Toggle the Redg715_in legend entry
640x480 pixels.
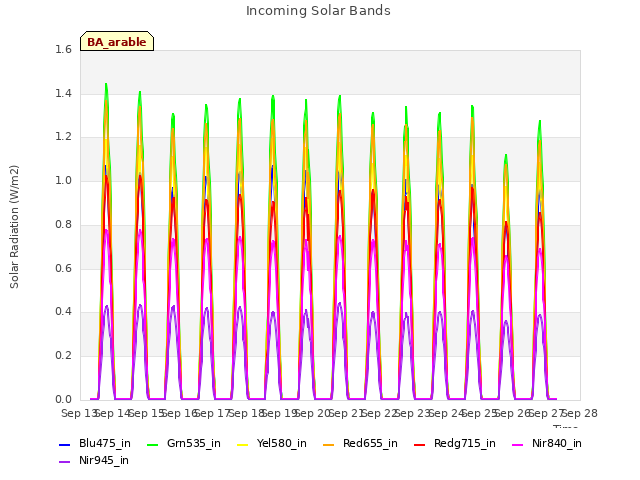(x=455, y=443)
